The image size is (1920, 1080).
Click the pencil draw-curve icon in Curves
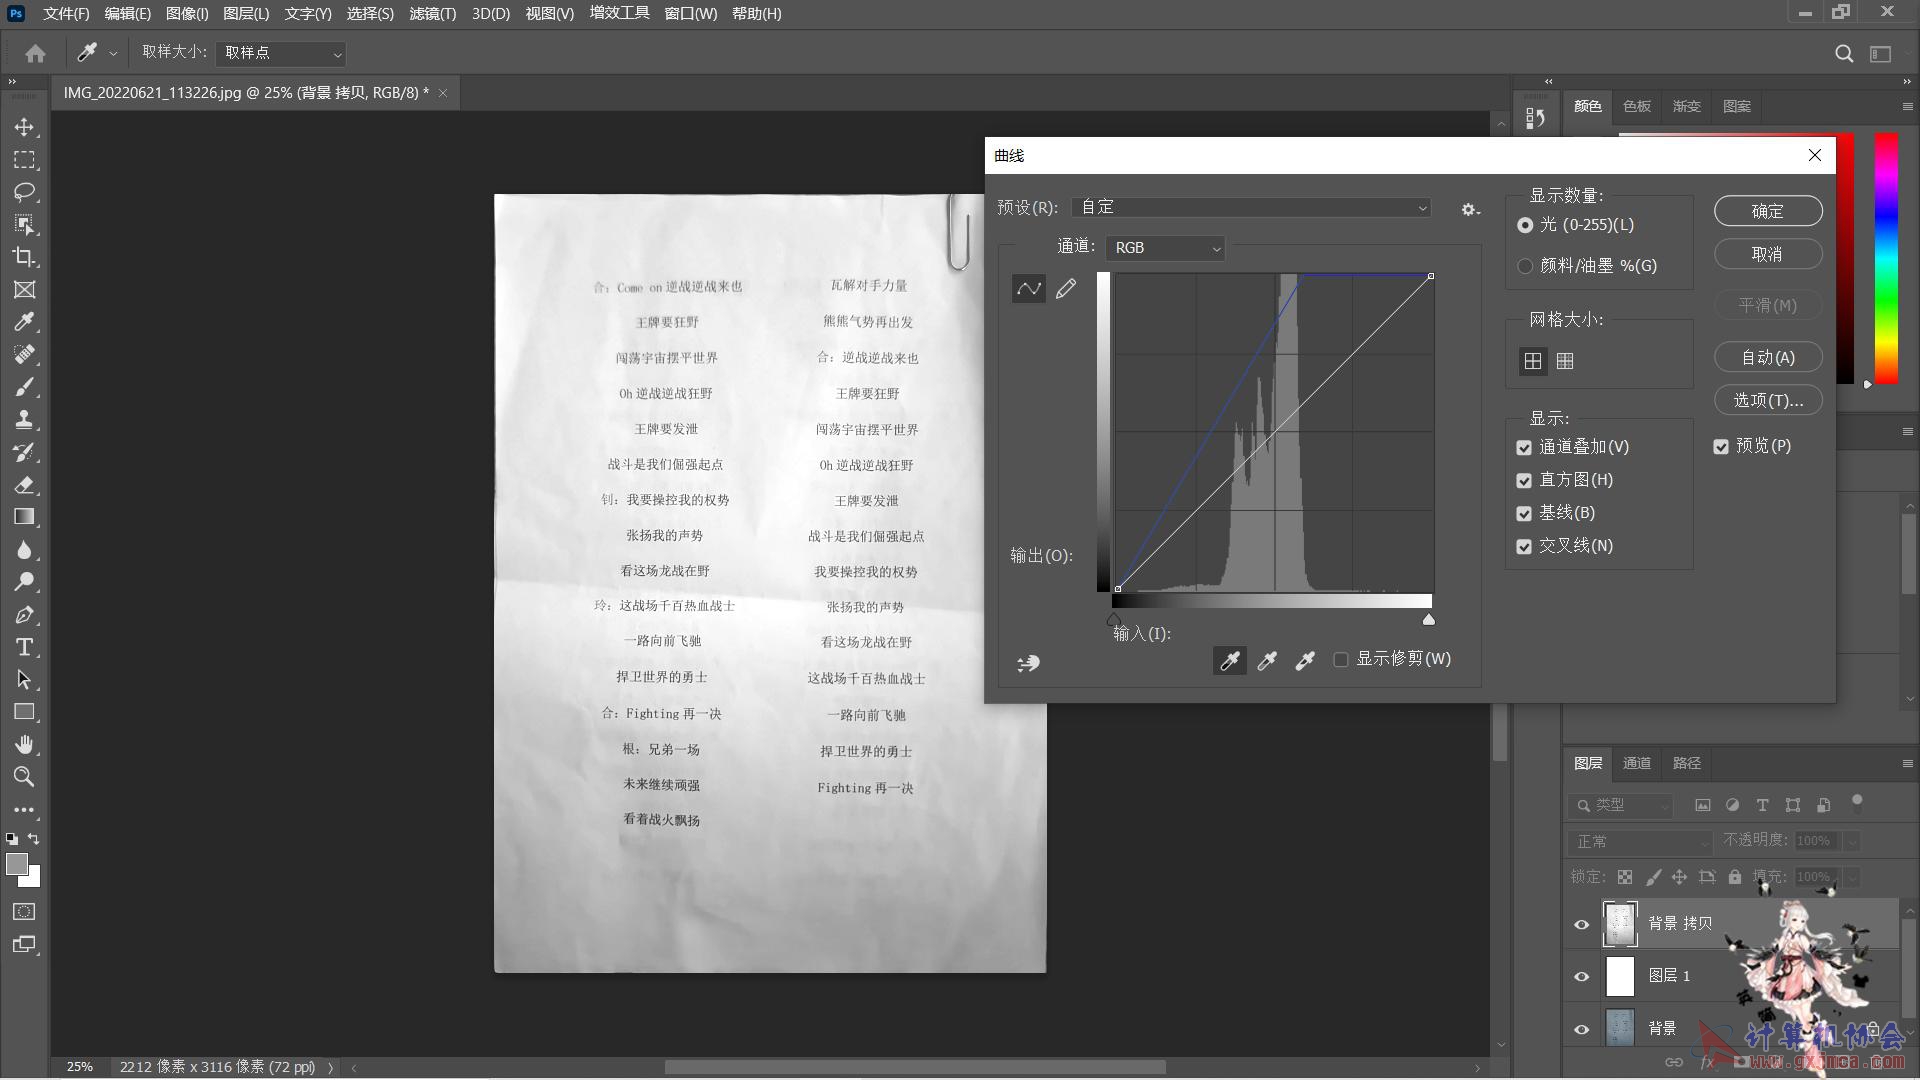[x=1066, y=289]
